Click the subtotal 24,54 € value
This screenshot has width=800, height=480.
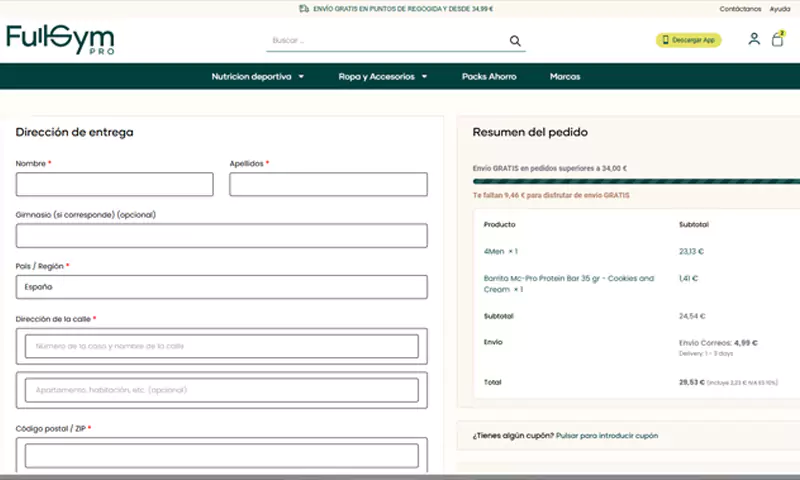692,316
